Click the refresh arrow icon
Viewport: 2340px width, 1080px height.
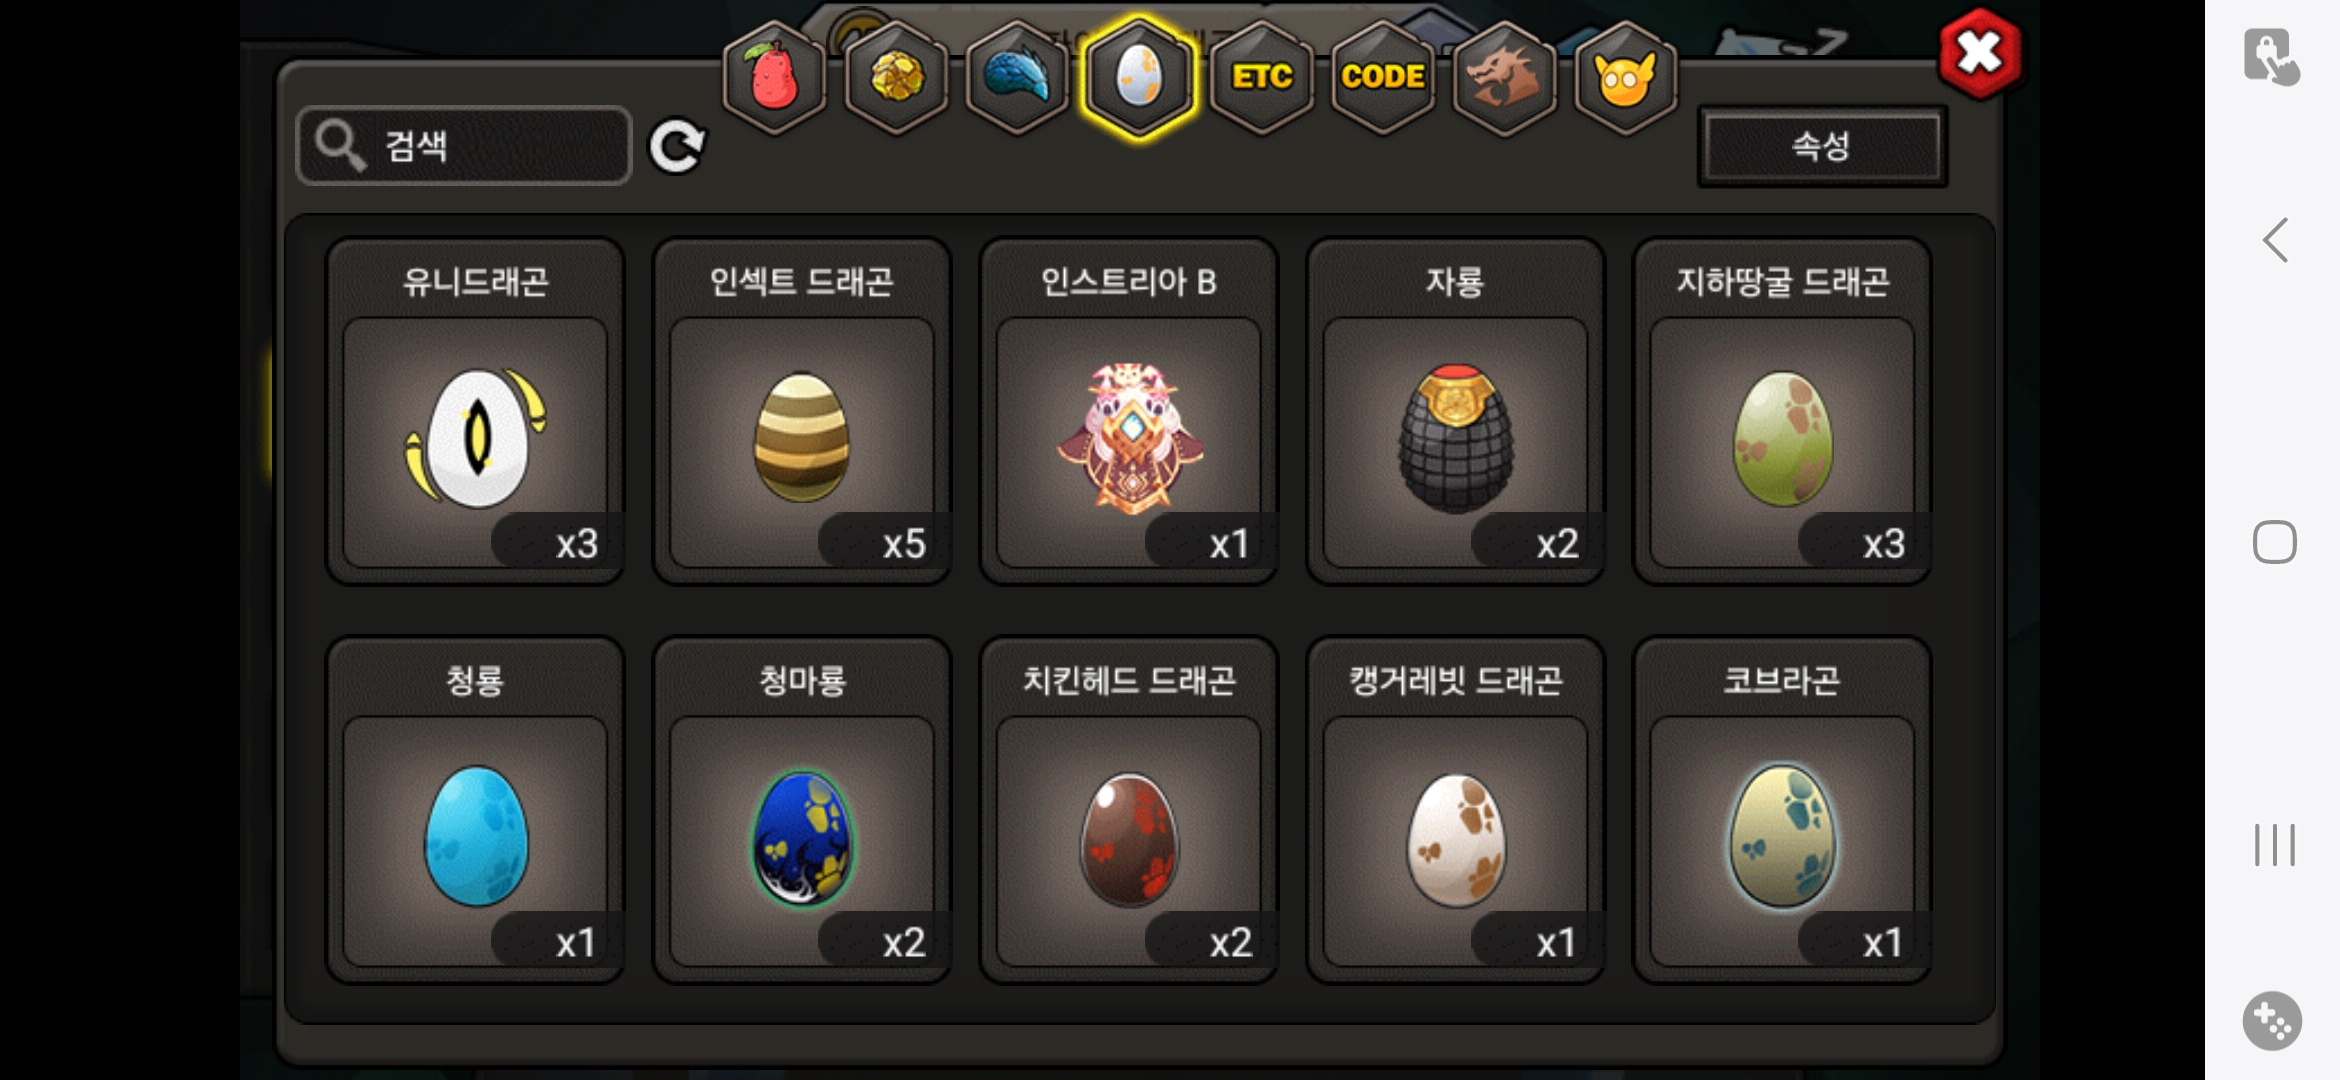[x=677, y=147]
